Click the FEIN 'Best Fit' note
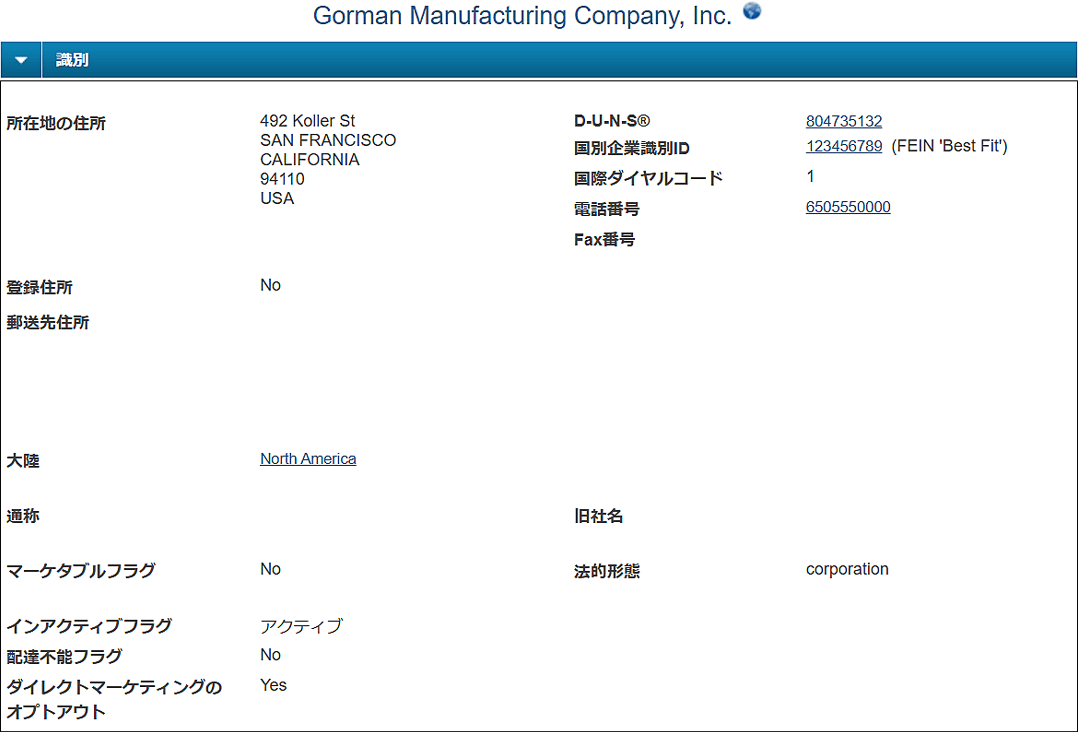The image size is (1078, 732). click(x=949, y=146)
